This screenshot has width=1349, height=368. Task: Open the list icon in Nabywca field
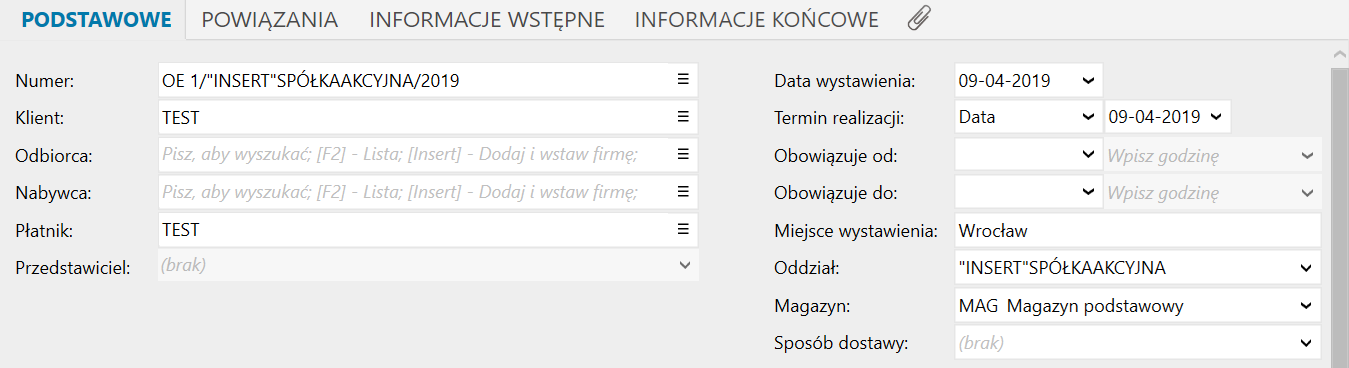pos(684,191)
